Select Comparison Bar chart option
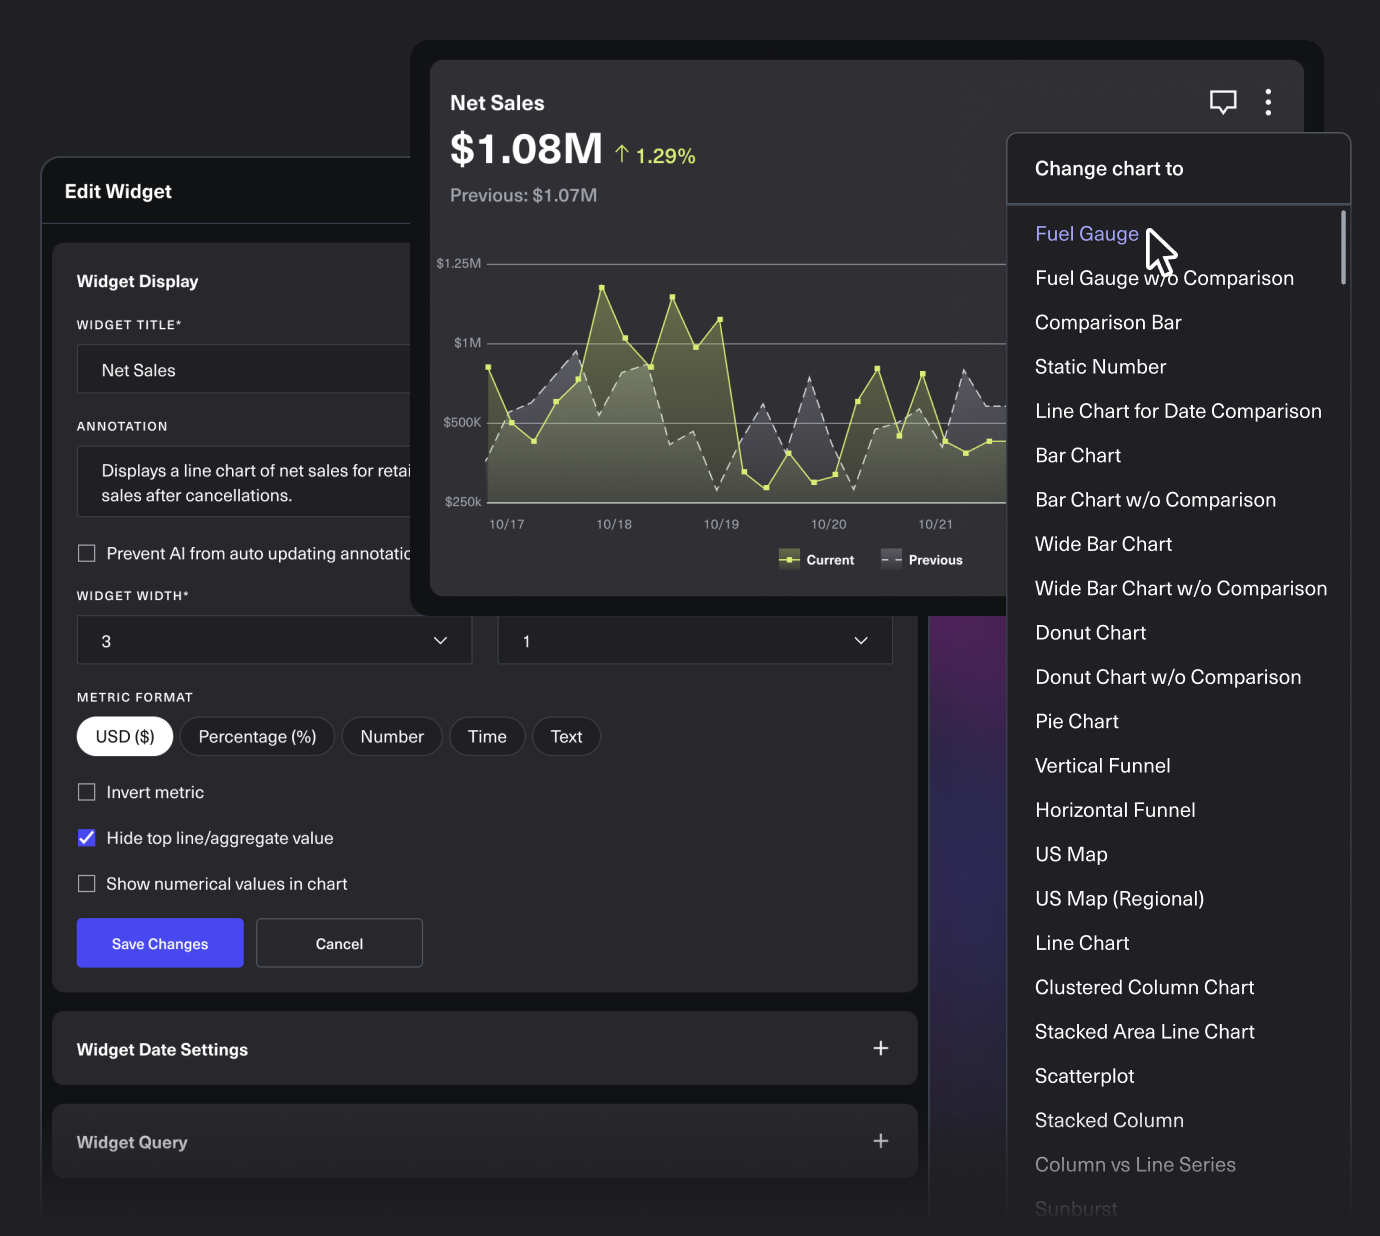 (1108, 323)
